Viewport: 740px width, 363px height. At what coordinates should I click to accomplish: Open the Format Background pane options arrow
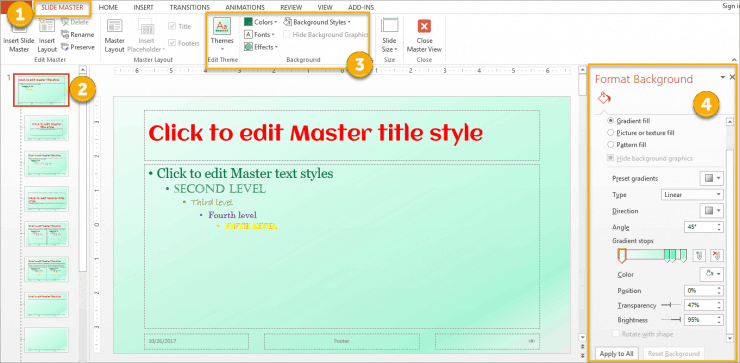[x=723, y=77]
